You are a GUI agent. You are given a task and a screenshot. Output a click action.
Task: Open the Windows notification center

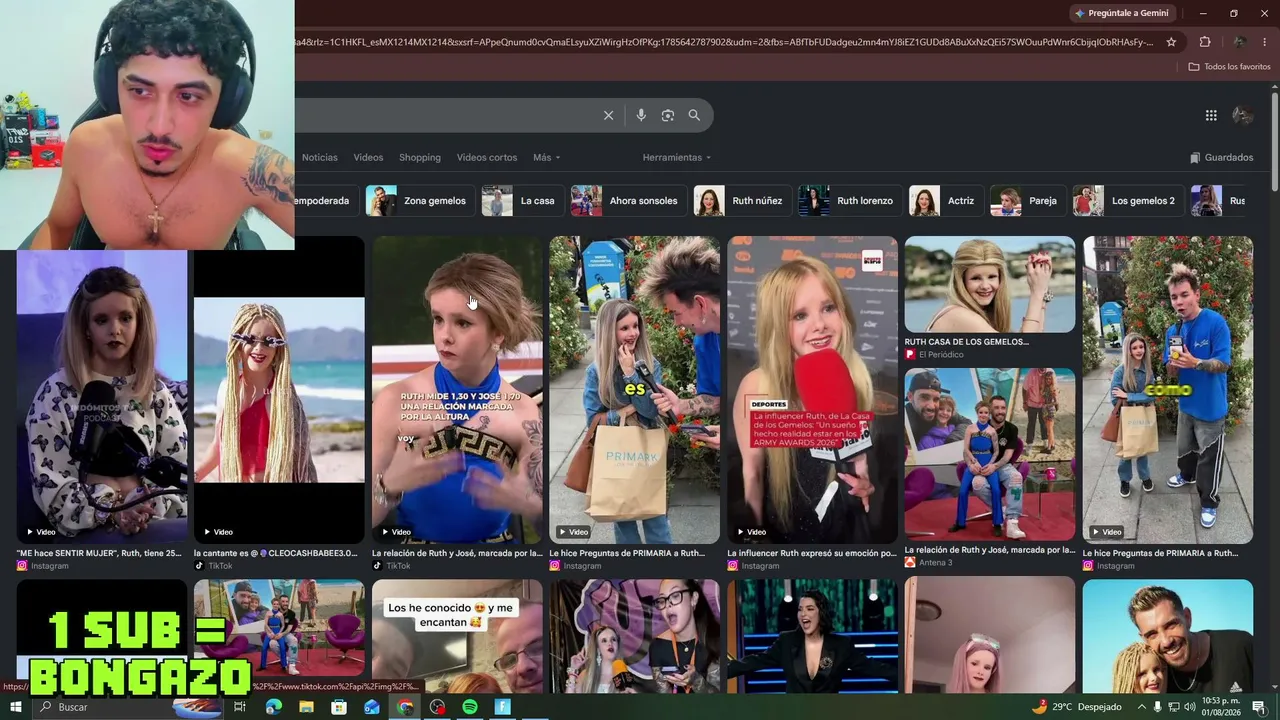click(x=1259, y=707)
